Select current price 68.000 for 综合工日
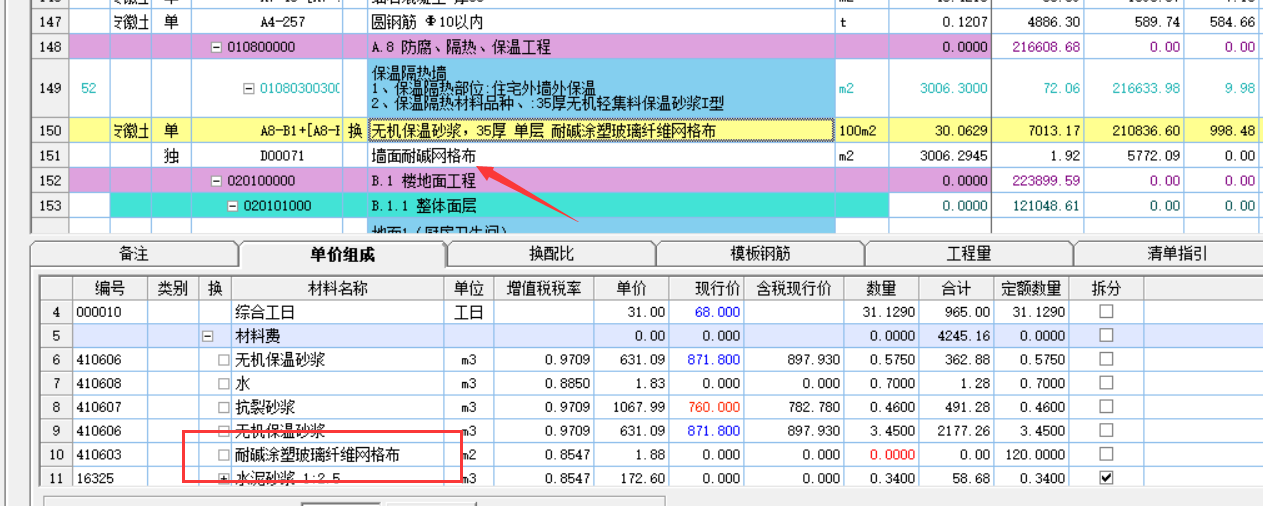This screenshot has width=1263, height=506. 707,313
